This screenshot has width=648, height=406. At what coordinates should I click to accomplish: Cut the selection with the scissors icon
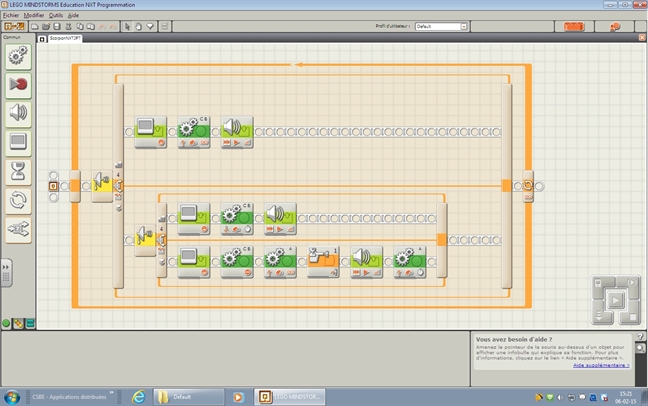click(x=69, y=26)
